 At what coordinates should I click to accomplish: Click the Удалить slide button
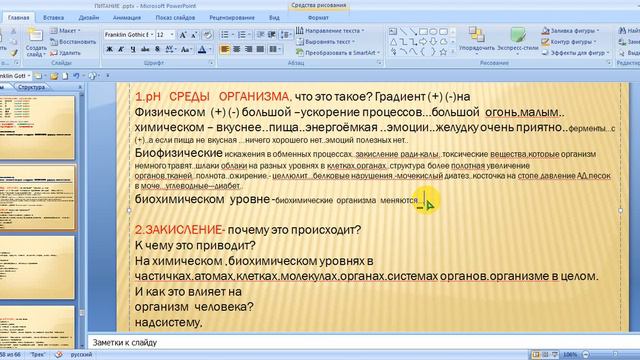[x=65, y=53]
